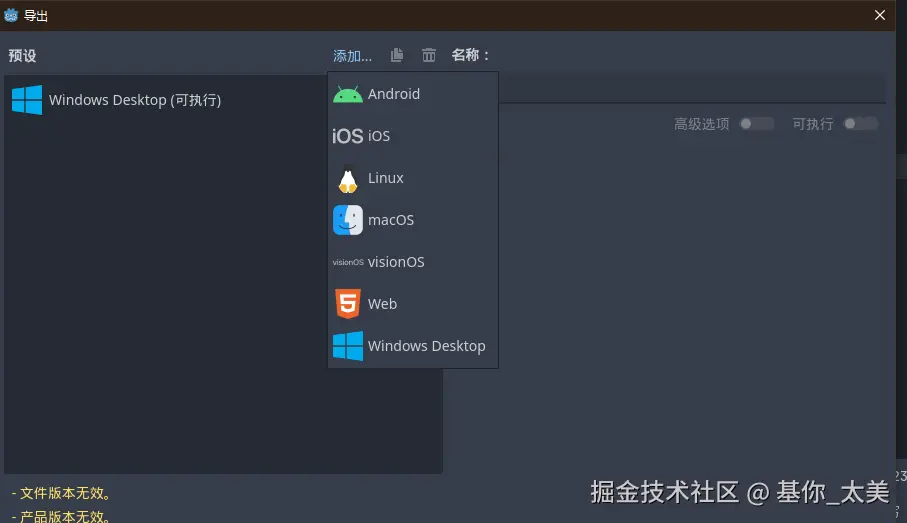Open the 添加... add preset menu
Screen dimensions: 907x523
(352, 56)
